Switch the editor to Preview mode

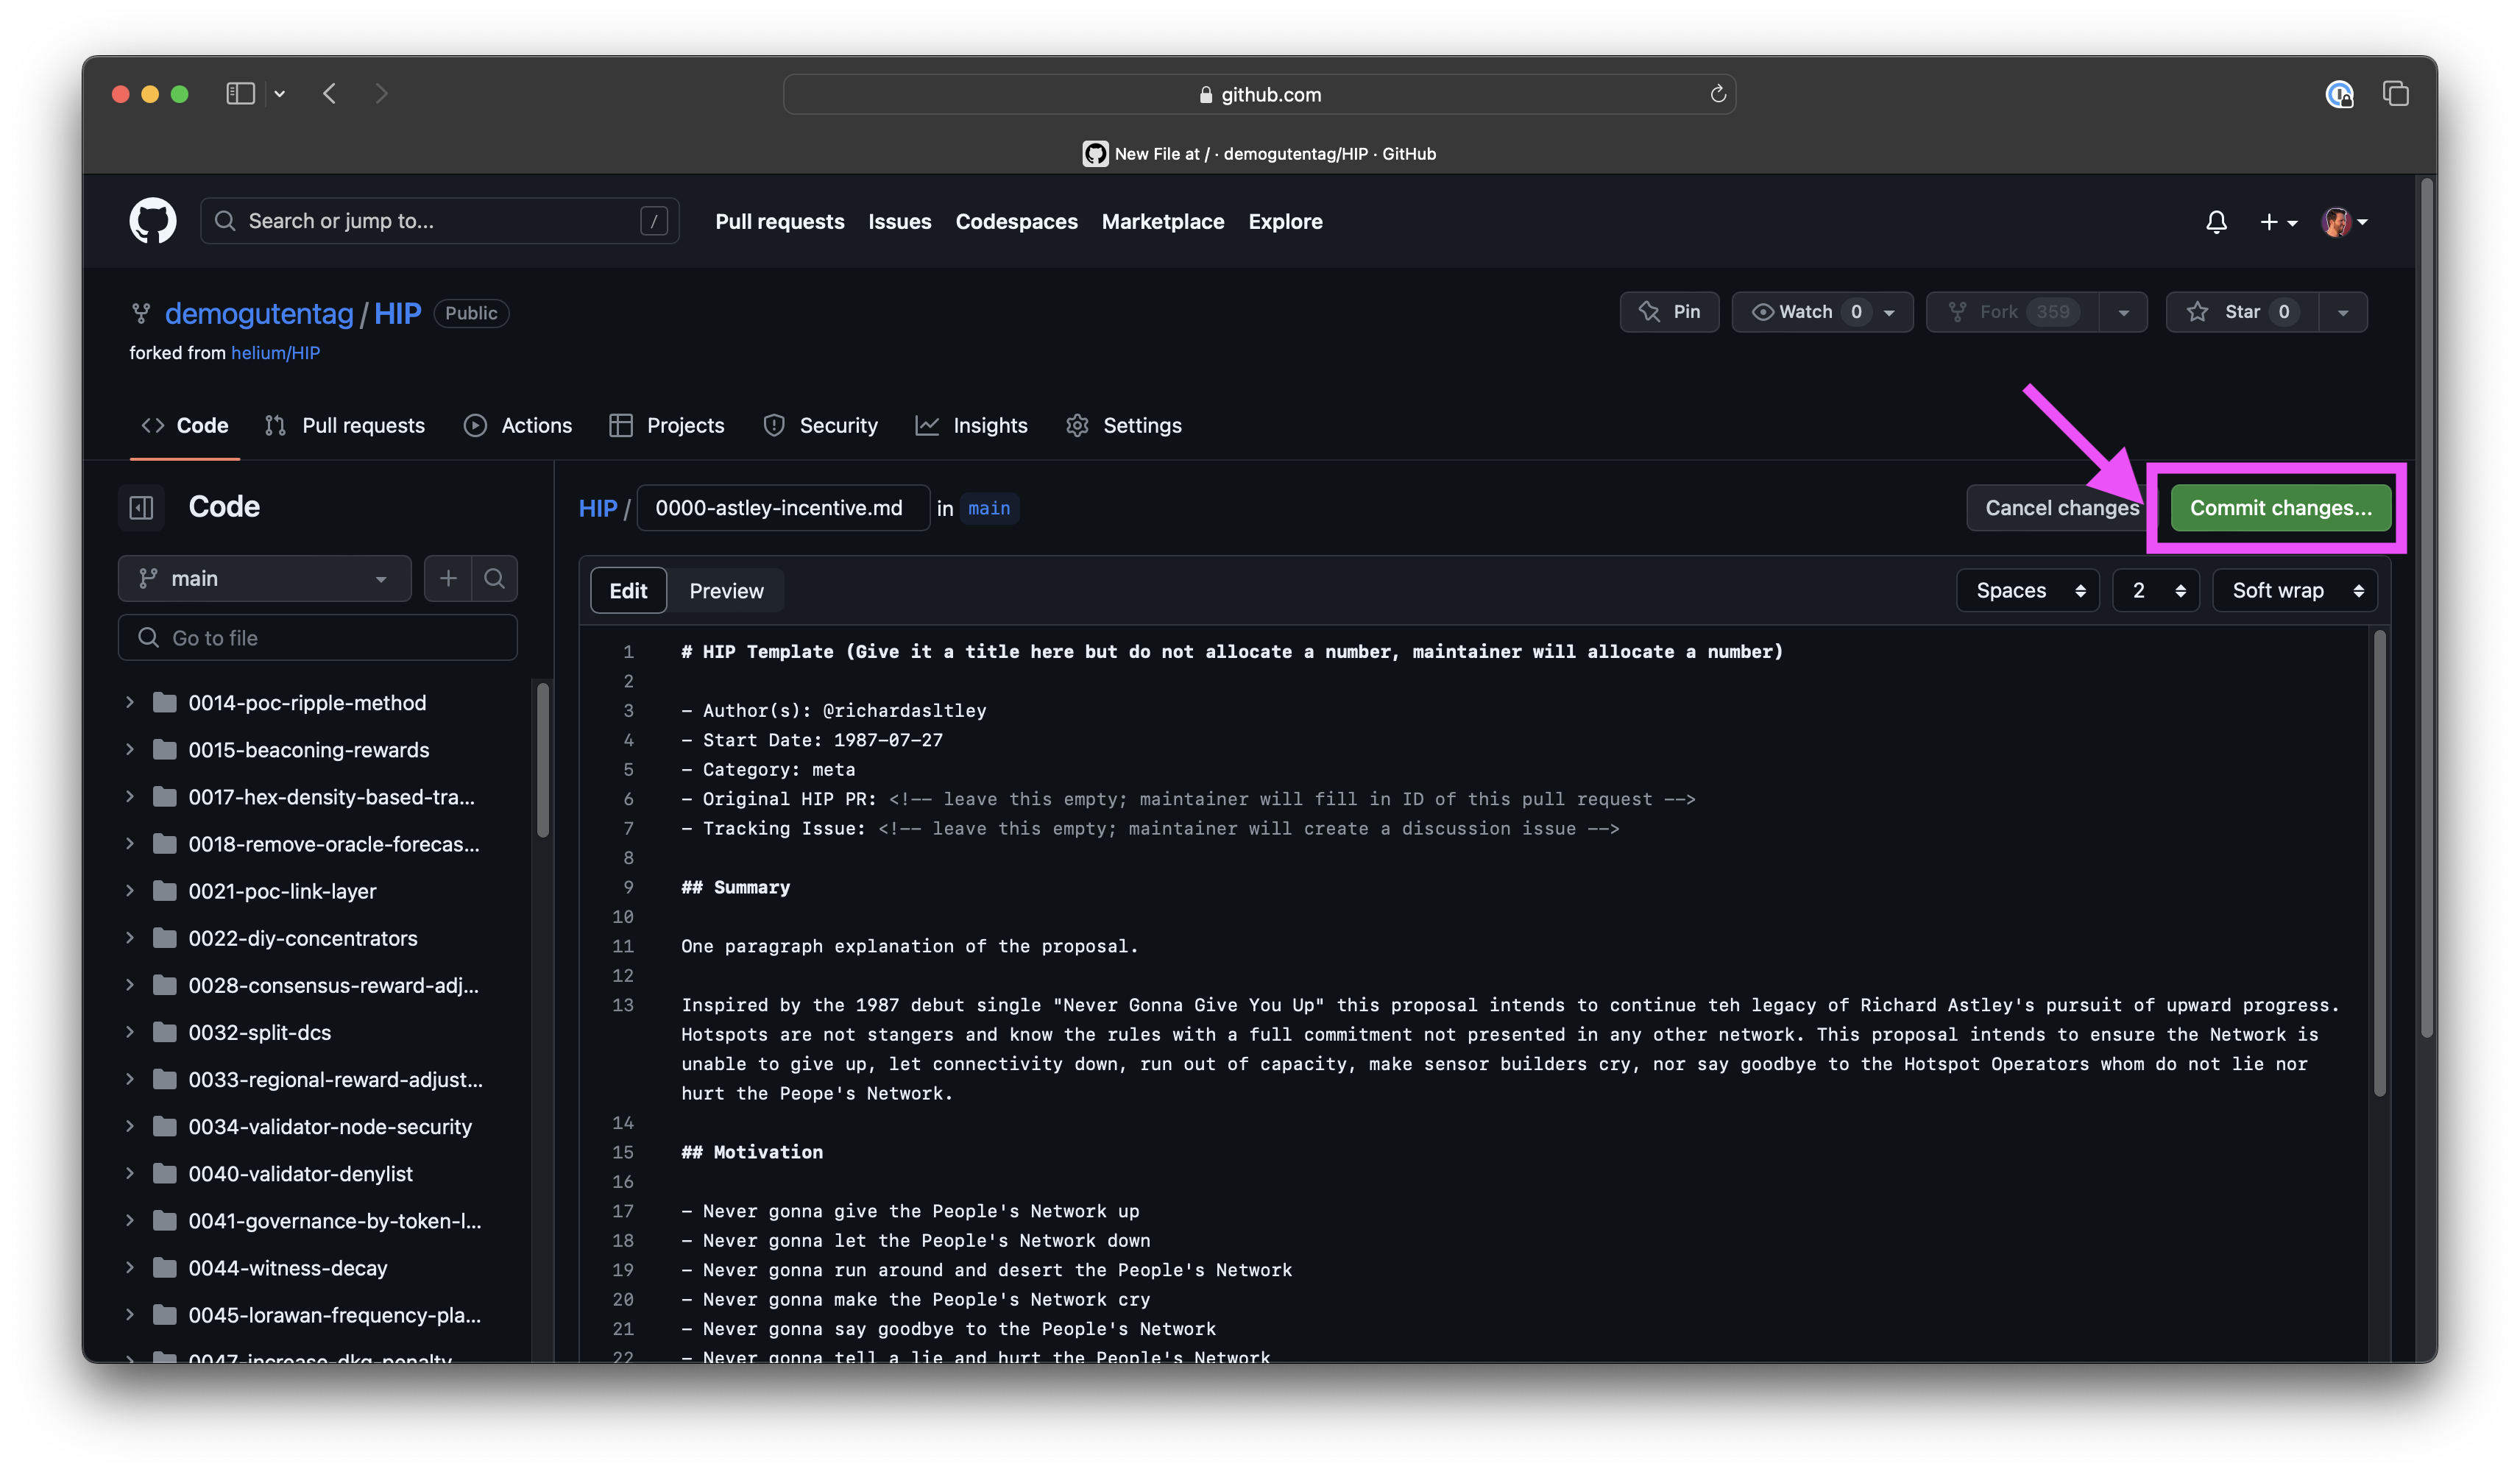click(x=726, y=591)
